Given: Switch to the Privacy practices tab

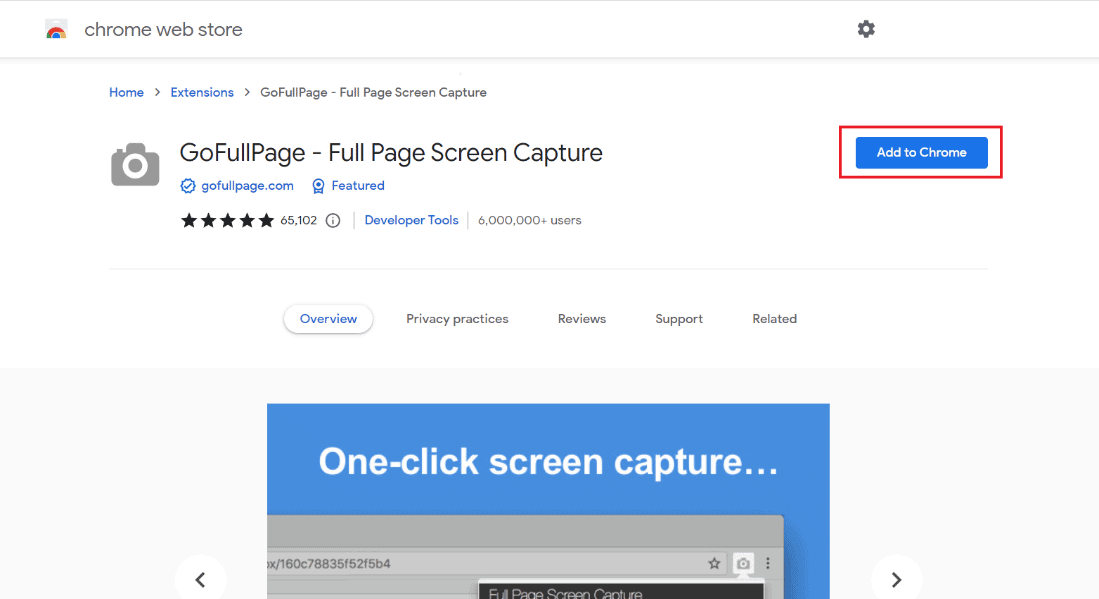Looking at the screenshot, I should (457, 319).
